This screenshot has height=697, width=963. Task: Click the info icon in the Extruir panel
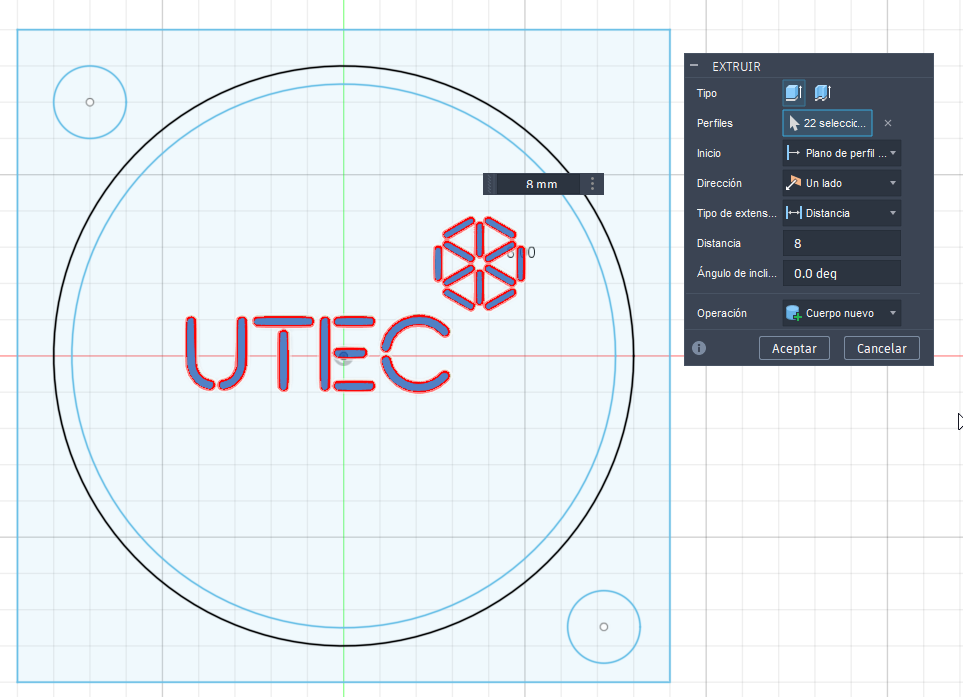[x=699, y=348]
